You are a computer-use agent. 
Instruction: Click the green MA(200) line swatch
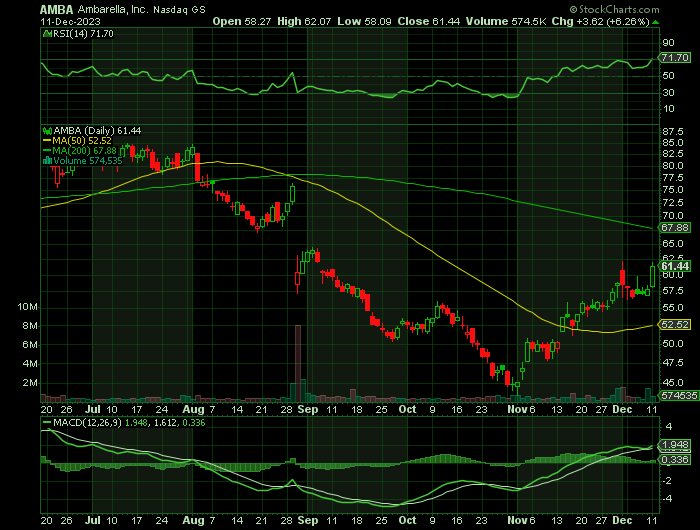pos(47,151)
